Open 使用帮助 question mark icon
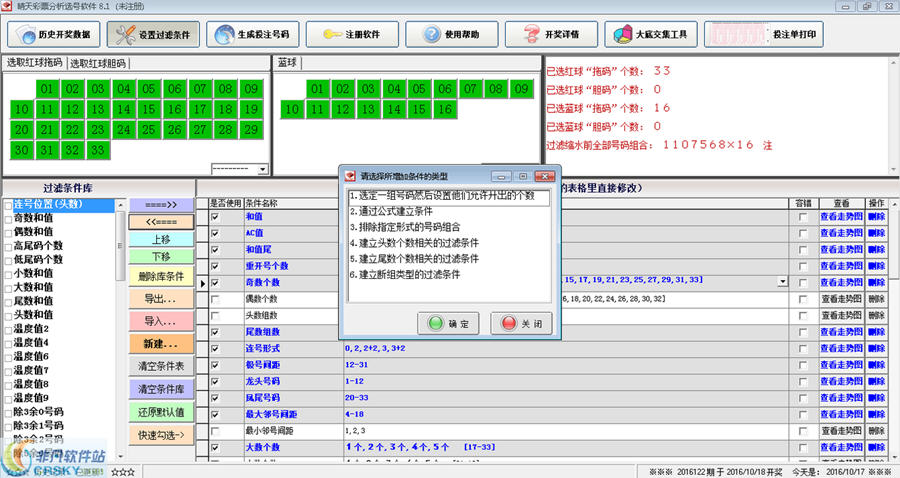900x478 pixels. pyautogui.click(x=431, y=34)
